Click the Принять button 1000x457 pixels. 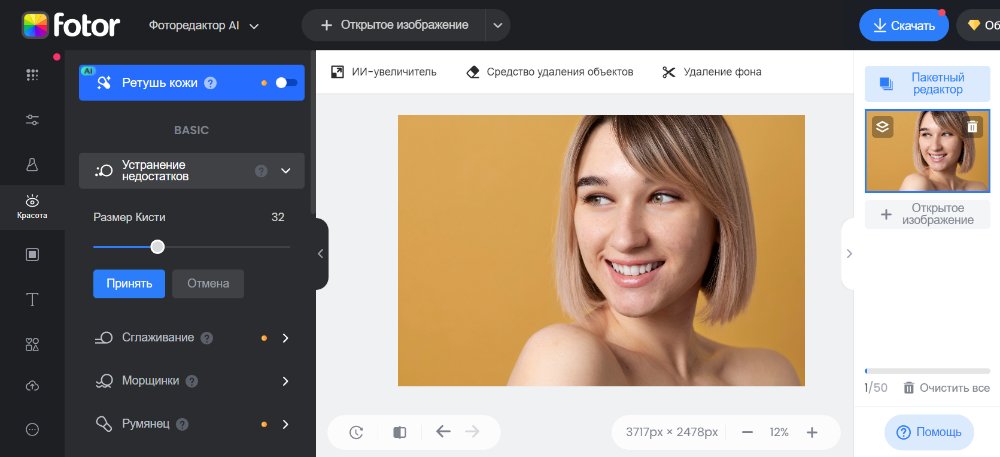(129, 284)
